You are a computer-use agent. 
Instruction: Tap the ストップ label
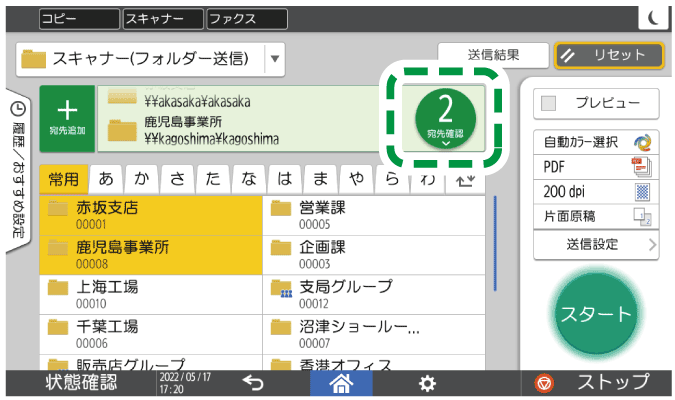click(x=613, y=382)
